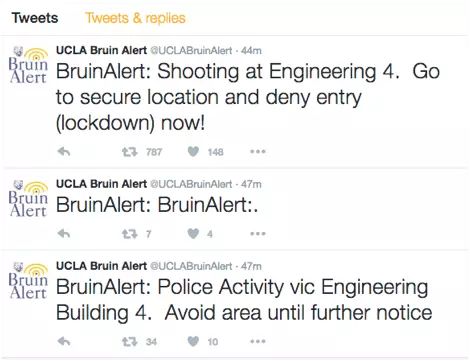Like the 'BruinAlert: BruinAlert:.' tweet
This screenshot has height=361, width=470.
[x=193, y=234]
